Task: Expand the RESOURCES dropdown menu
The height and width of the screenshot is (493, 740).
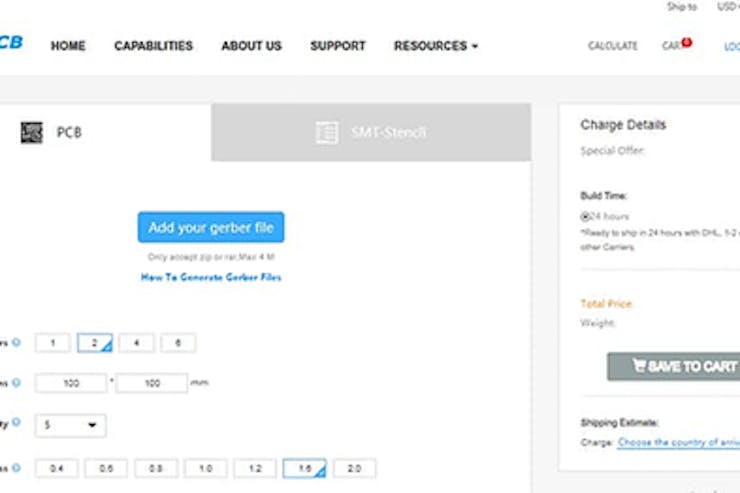Action: (436, 46)
